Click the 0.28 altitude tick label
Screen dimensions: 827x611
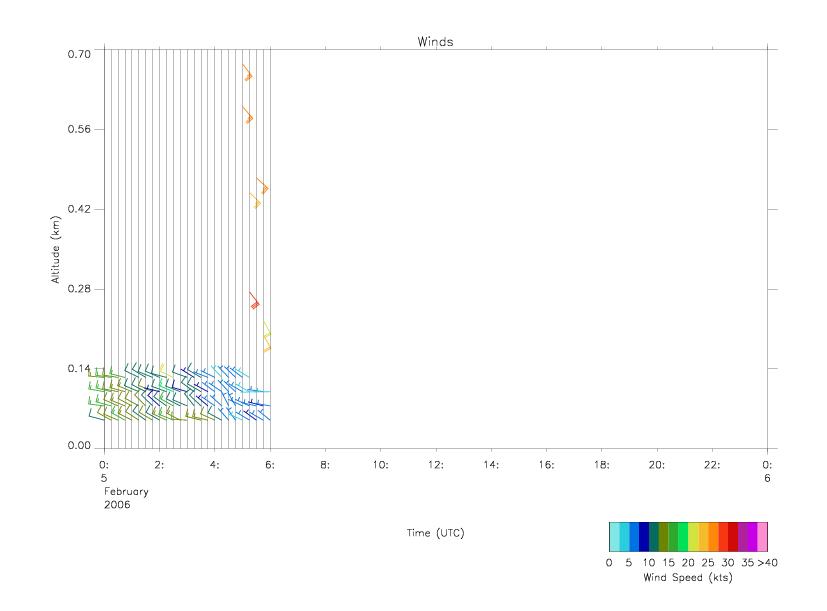click(x=79, y=289)
